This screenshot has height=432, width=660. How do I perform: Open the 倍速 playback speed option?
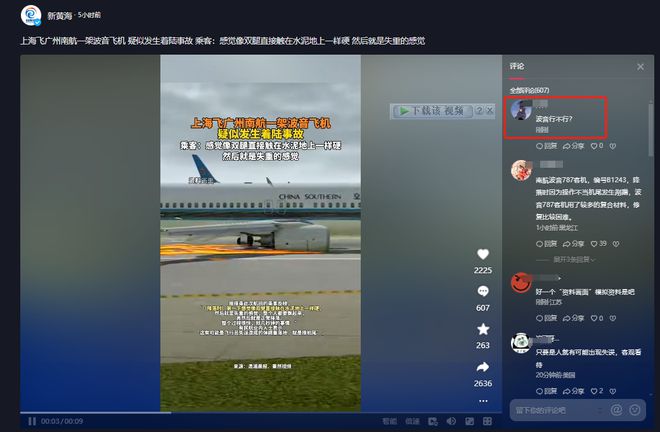click(x=412, y=421)
